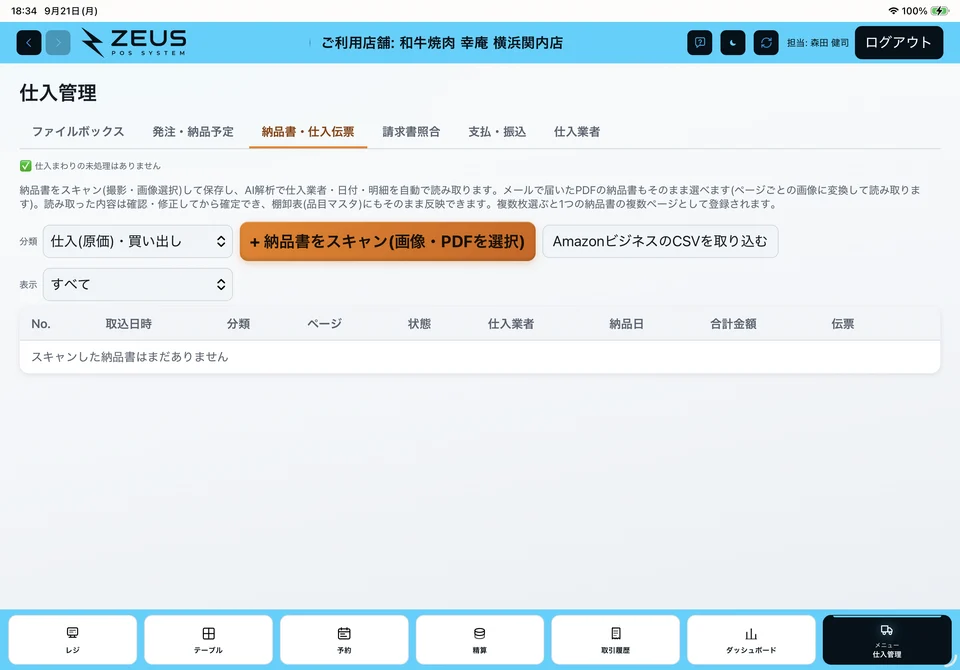Click the No. column header

pyautogui.click(x=41, y=324)
